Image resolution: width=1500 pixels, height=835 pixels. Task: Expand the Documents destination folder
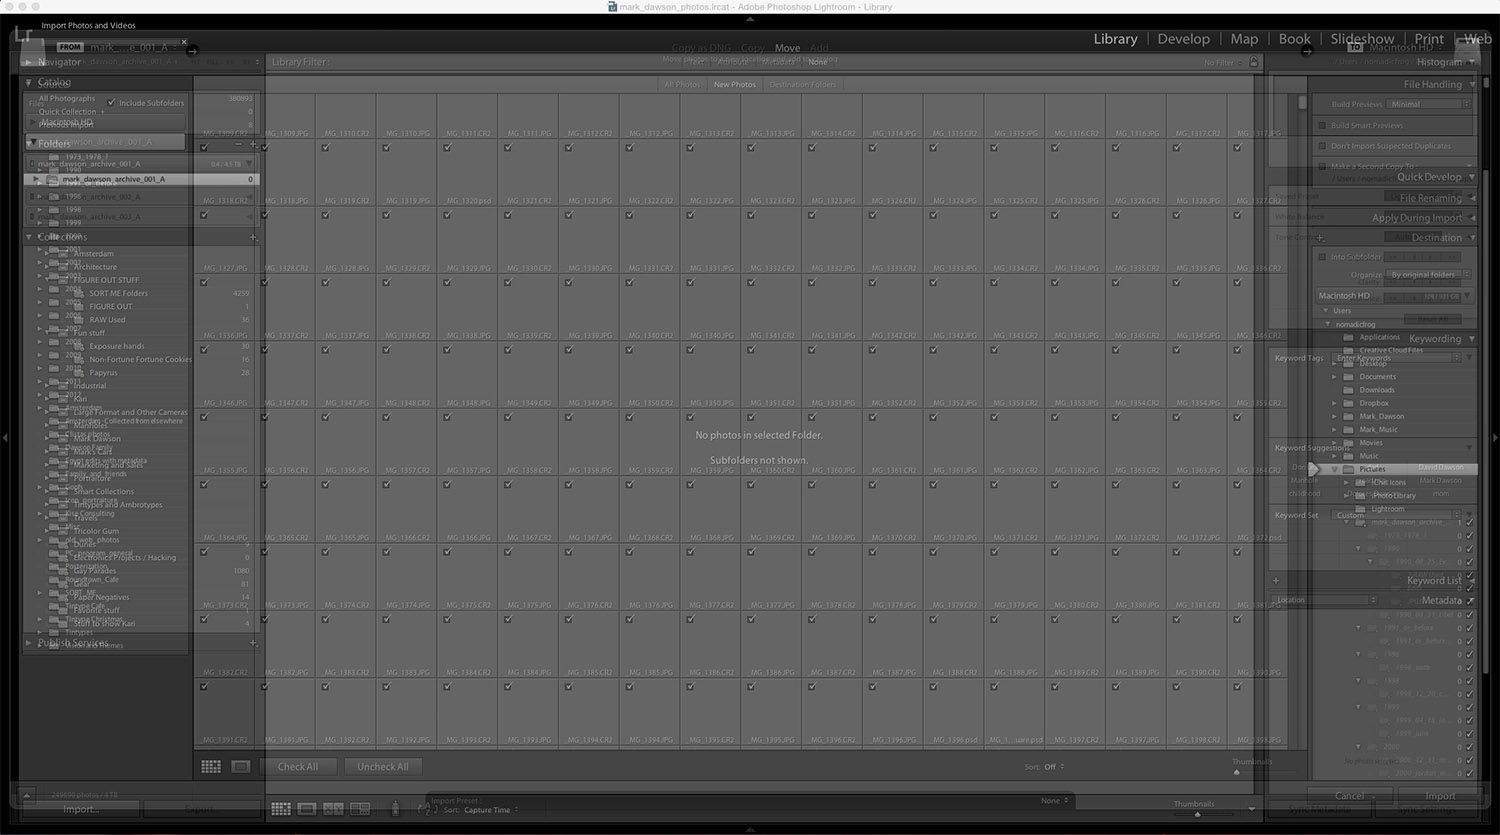point(1334,377)
